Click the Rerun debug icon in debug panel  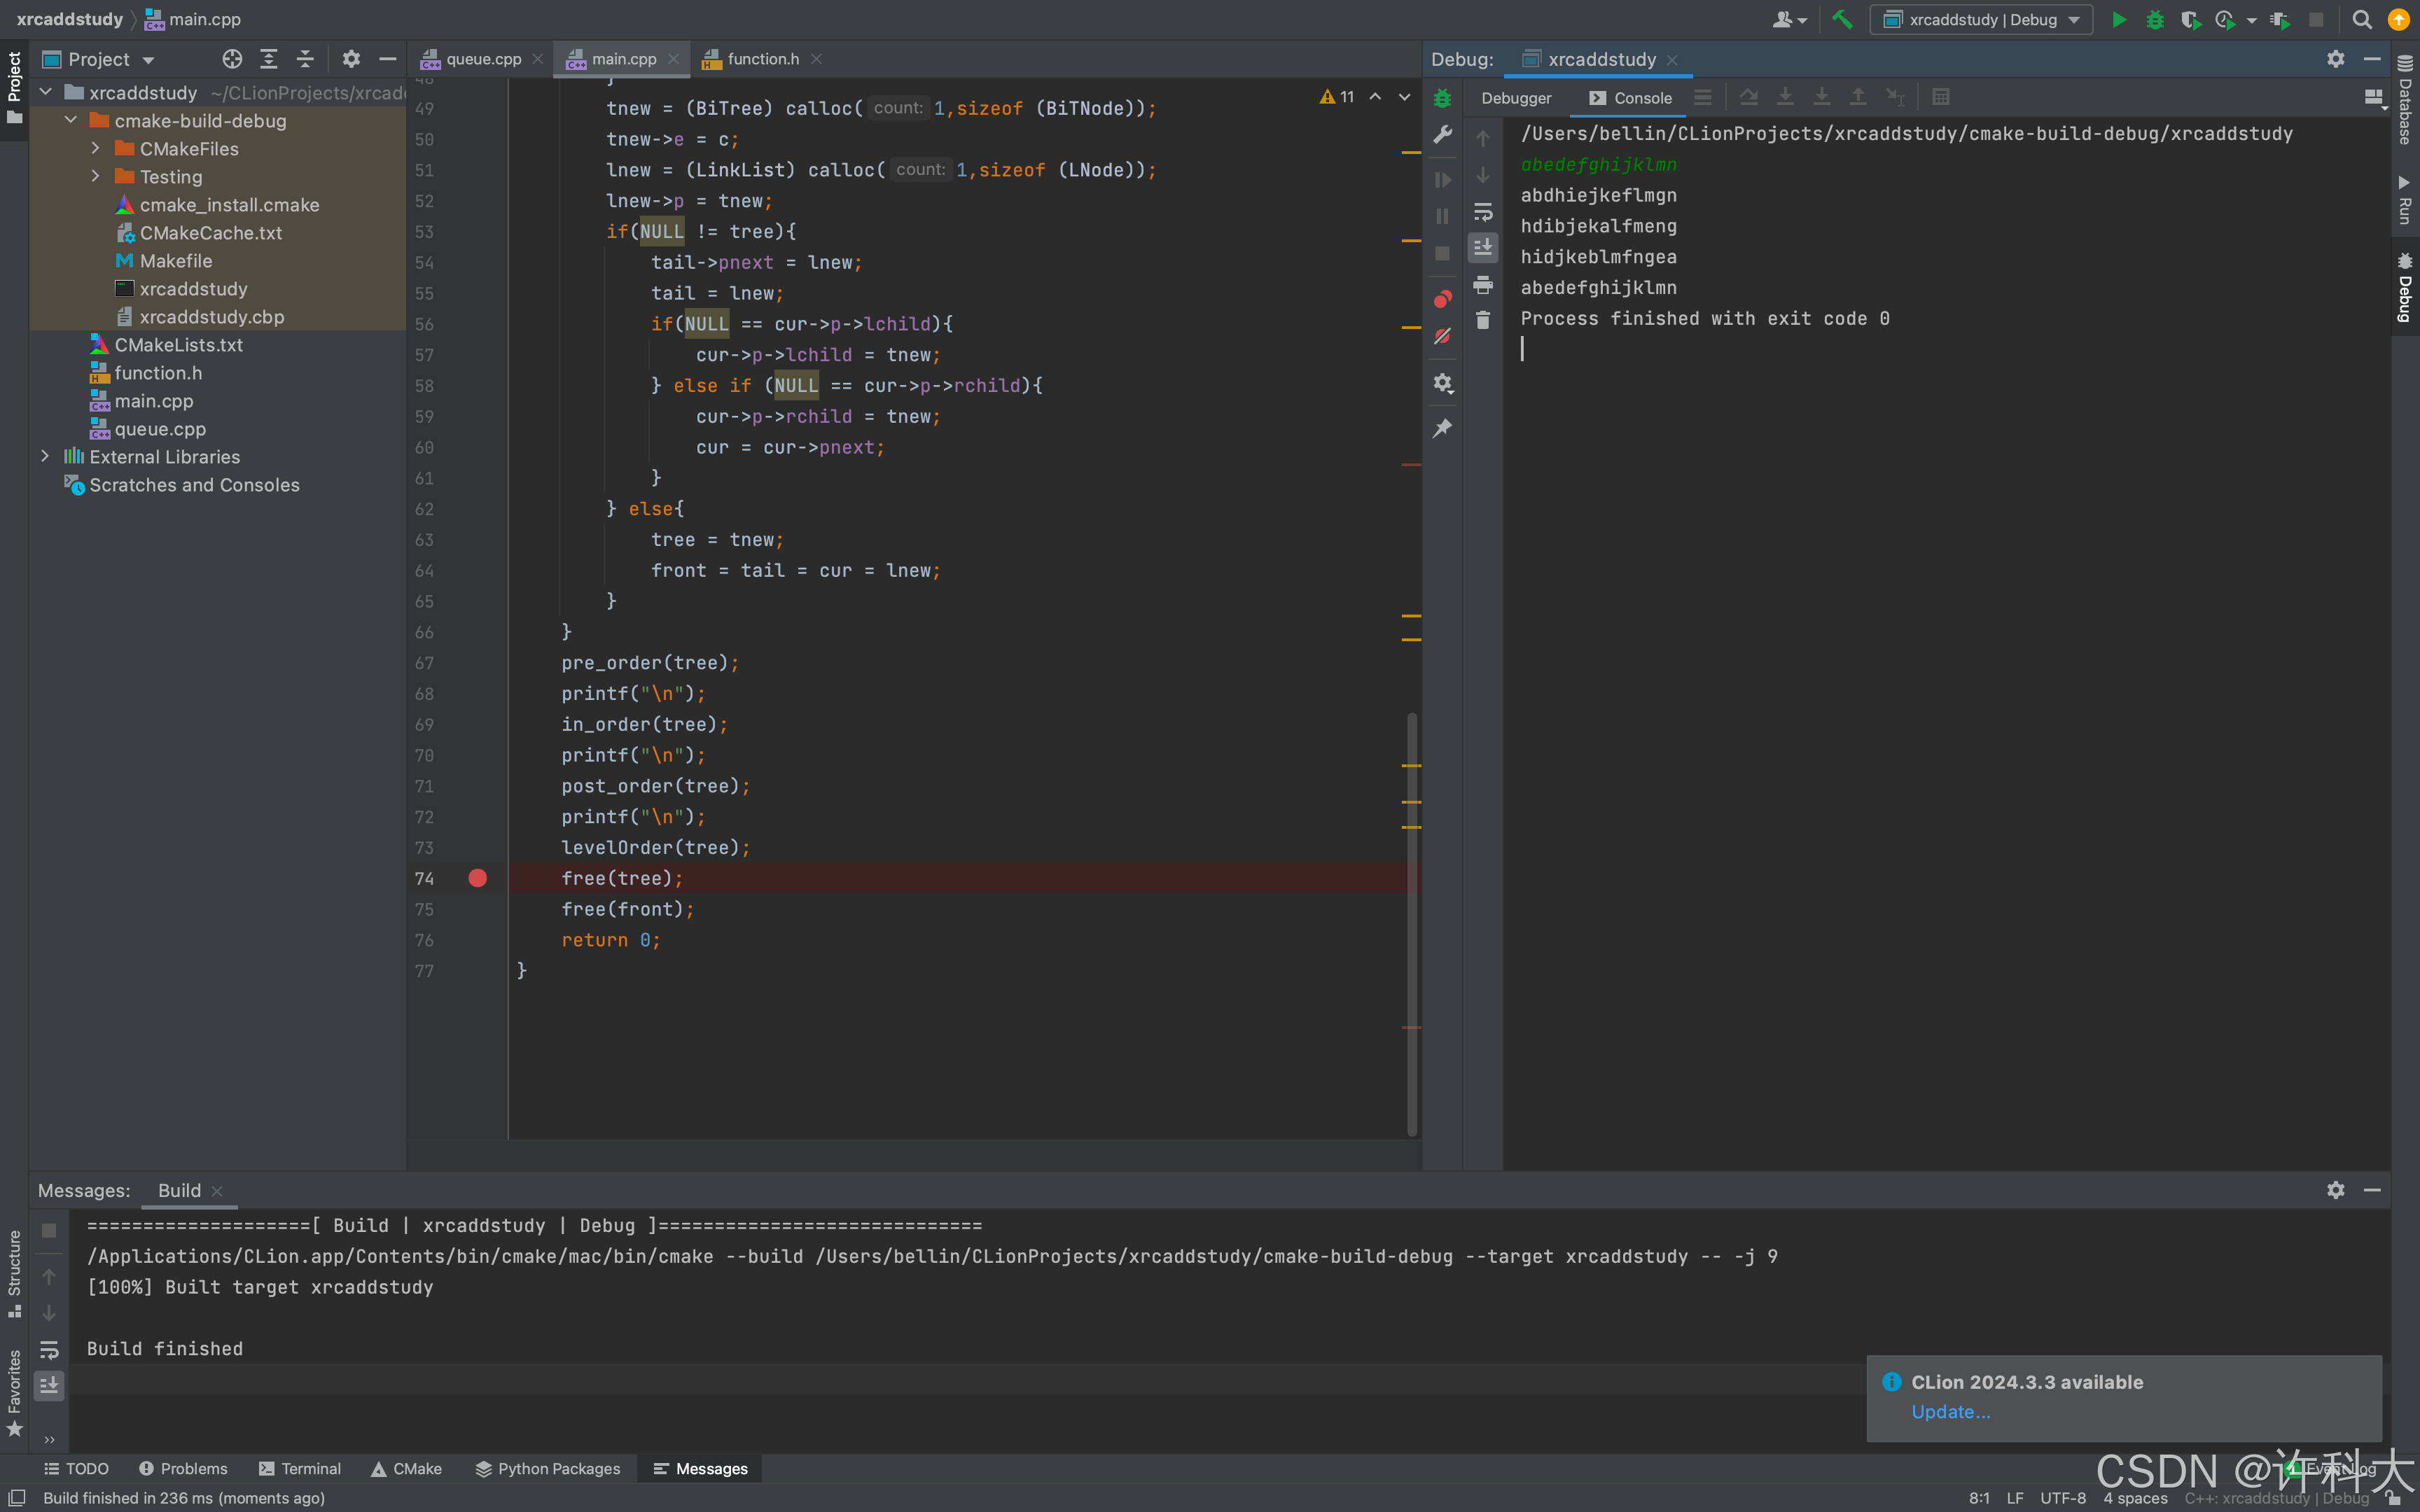1442,98
